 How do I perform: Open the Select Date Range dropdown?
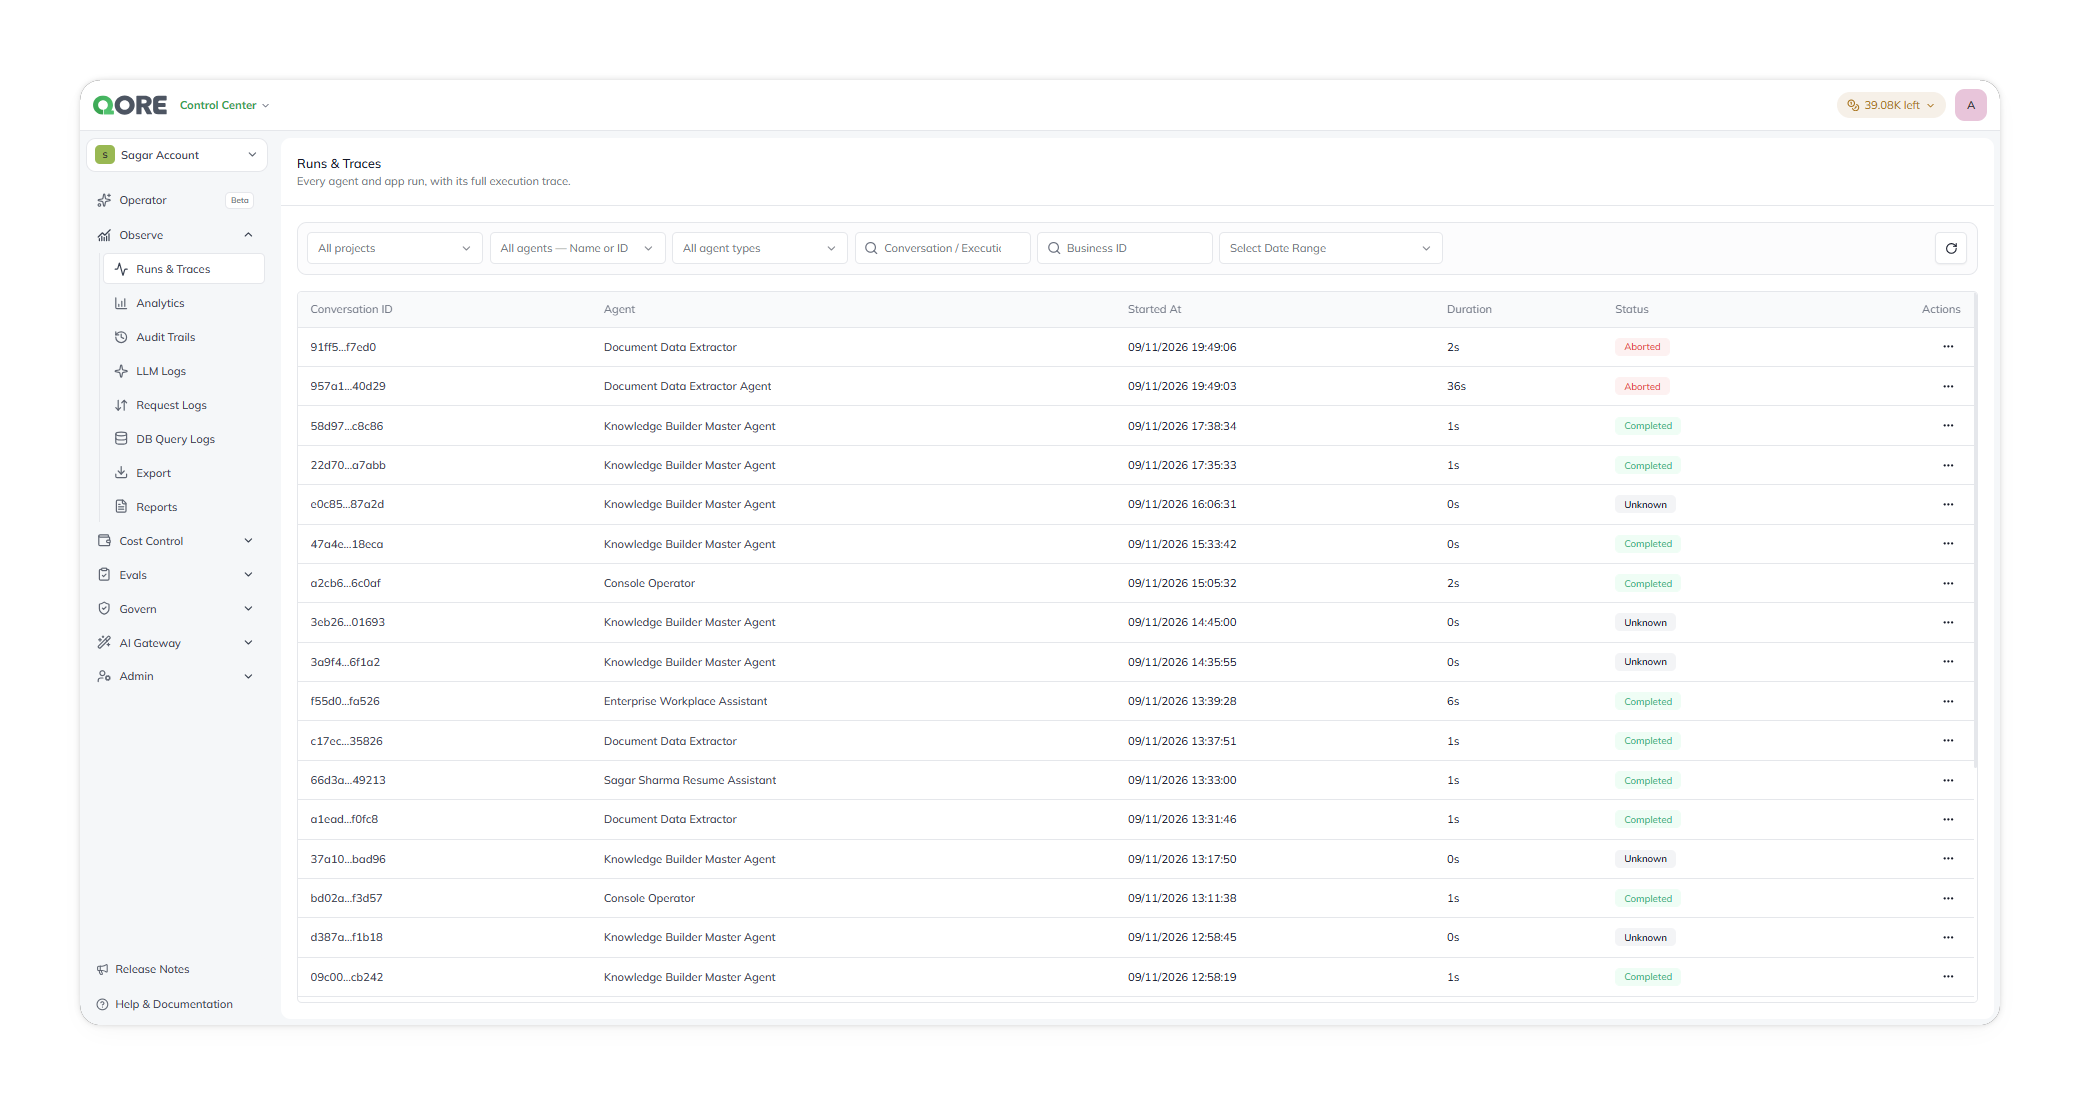coord(1330,248)
